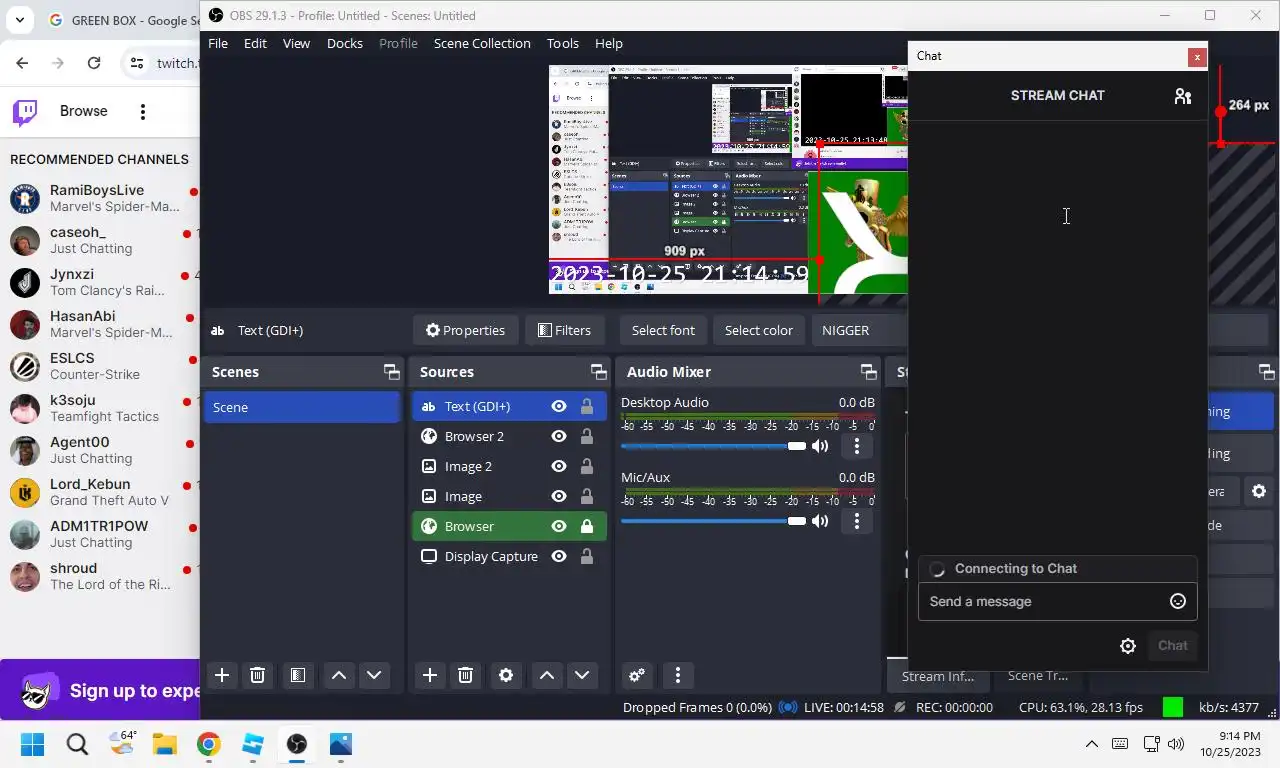This screenshot has width=1280, height=768.
Task: Open Chrome tab search dropdown arrow
Action: (21, 19)
